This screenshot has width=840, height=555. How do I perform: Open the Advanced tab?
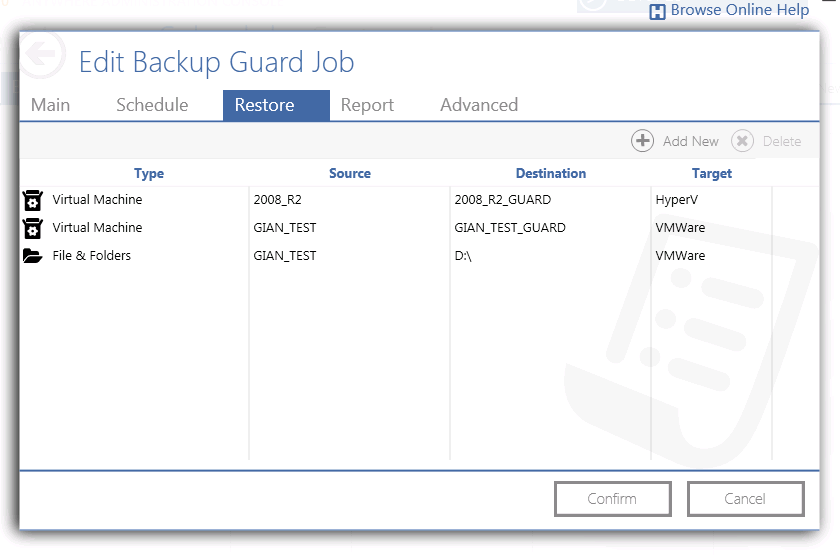point(479,104)
